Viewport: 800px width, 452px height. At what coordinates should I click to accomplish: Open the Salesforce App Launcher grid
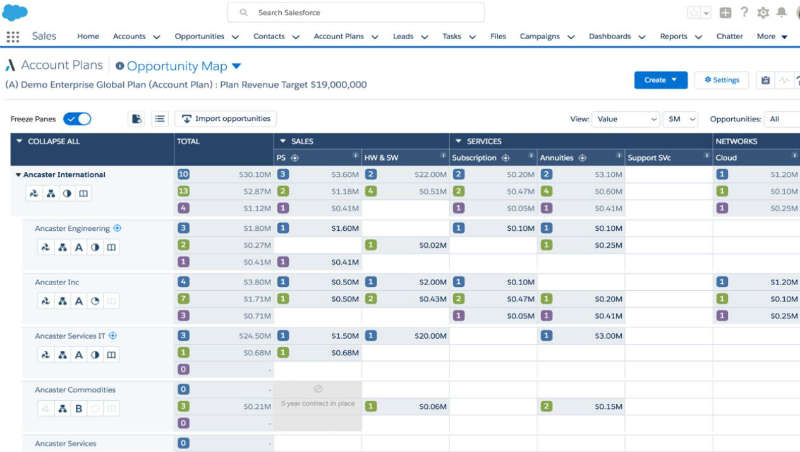pyautogui.click(x=13, y=36)
